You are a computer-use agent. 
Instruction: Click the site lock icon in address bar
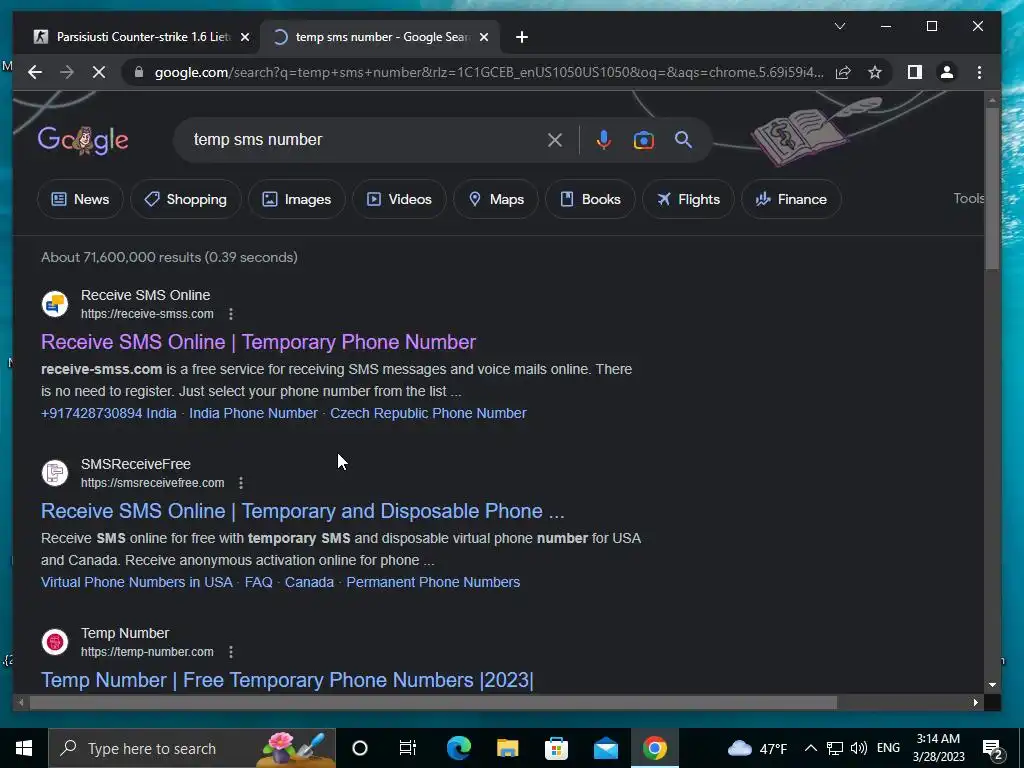138,72
